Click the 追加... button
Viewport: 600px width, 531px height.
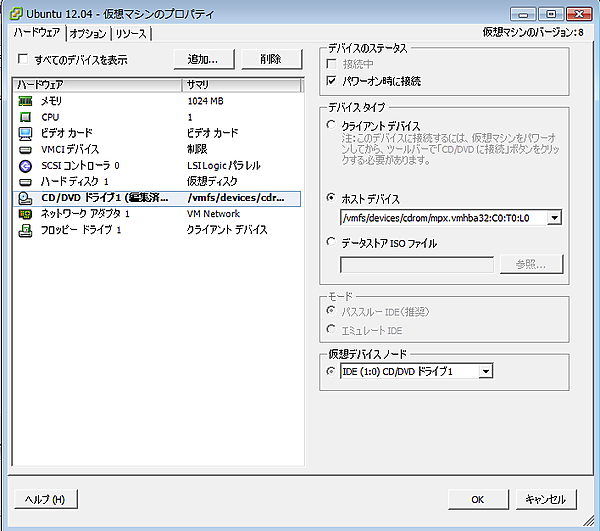(204, 59)
